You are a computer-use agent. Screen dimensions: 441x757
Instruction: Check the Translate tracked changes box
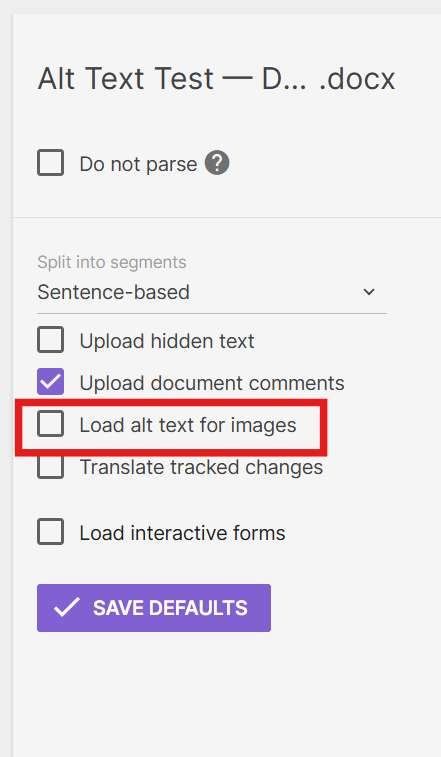tap(51, 467)
